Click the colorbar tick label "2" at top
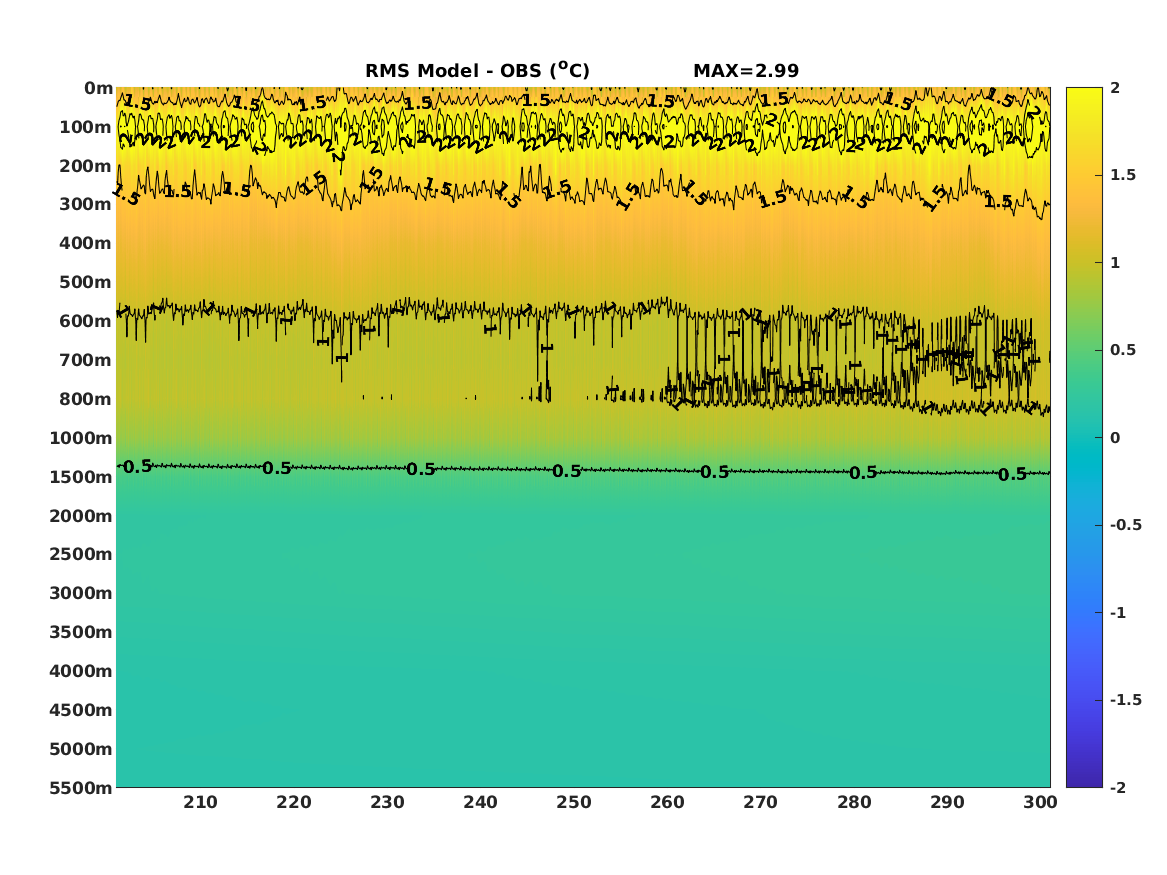This screenshot has height=875, width=1167. coord(1115,88)
